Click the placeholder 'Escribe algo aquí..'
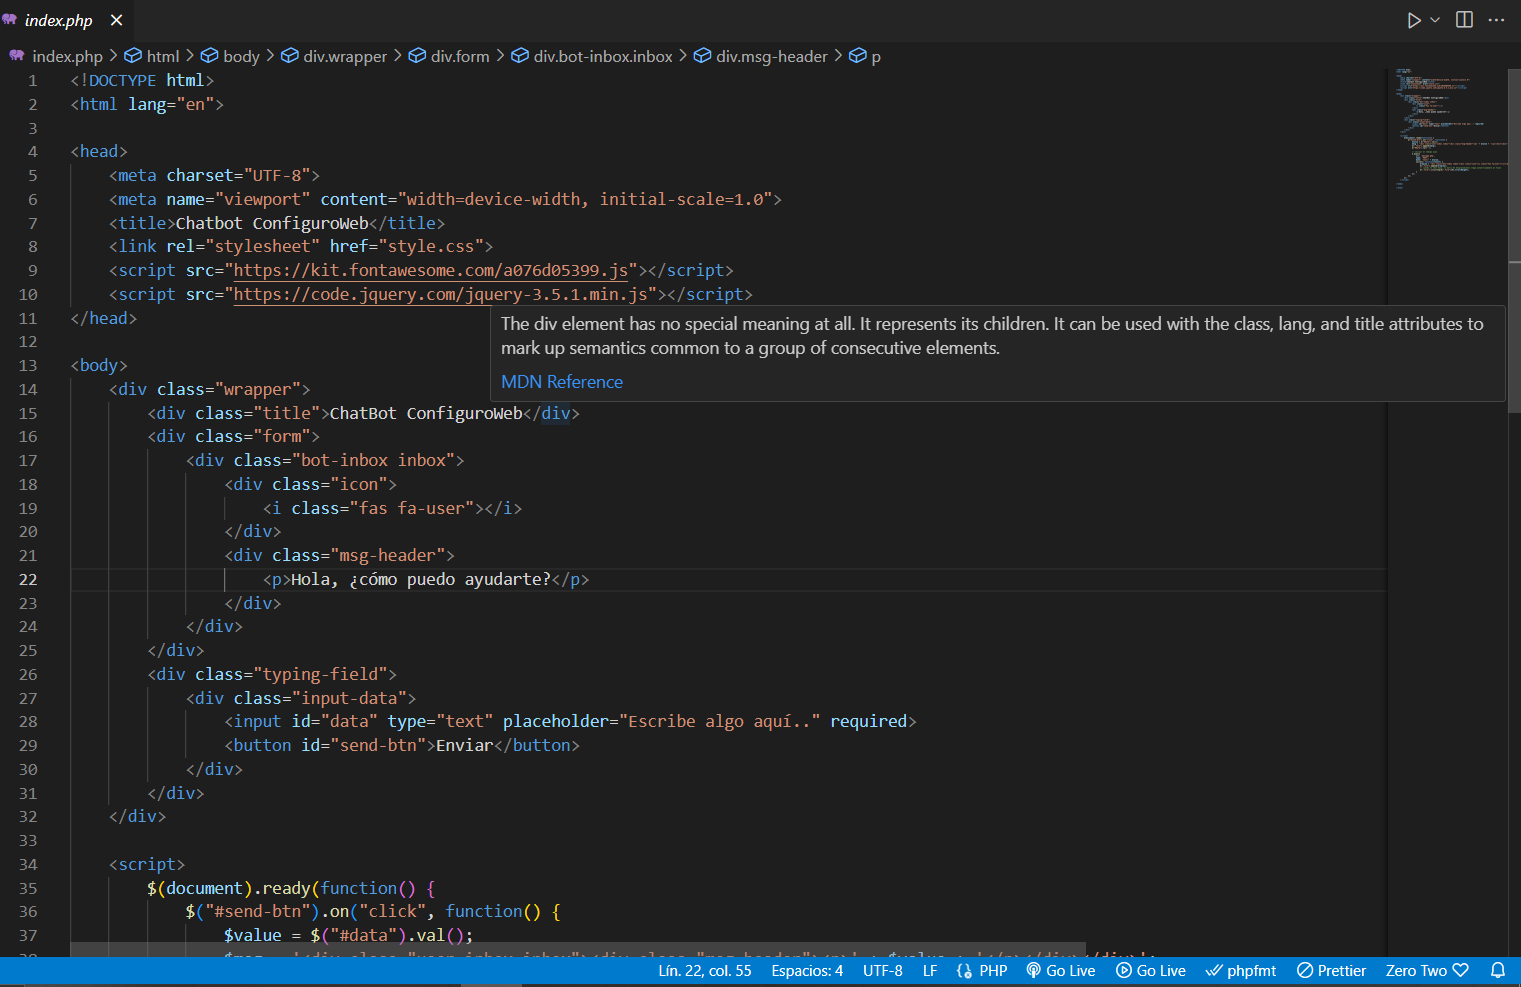 click(719, 722)
